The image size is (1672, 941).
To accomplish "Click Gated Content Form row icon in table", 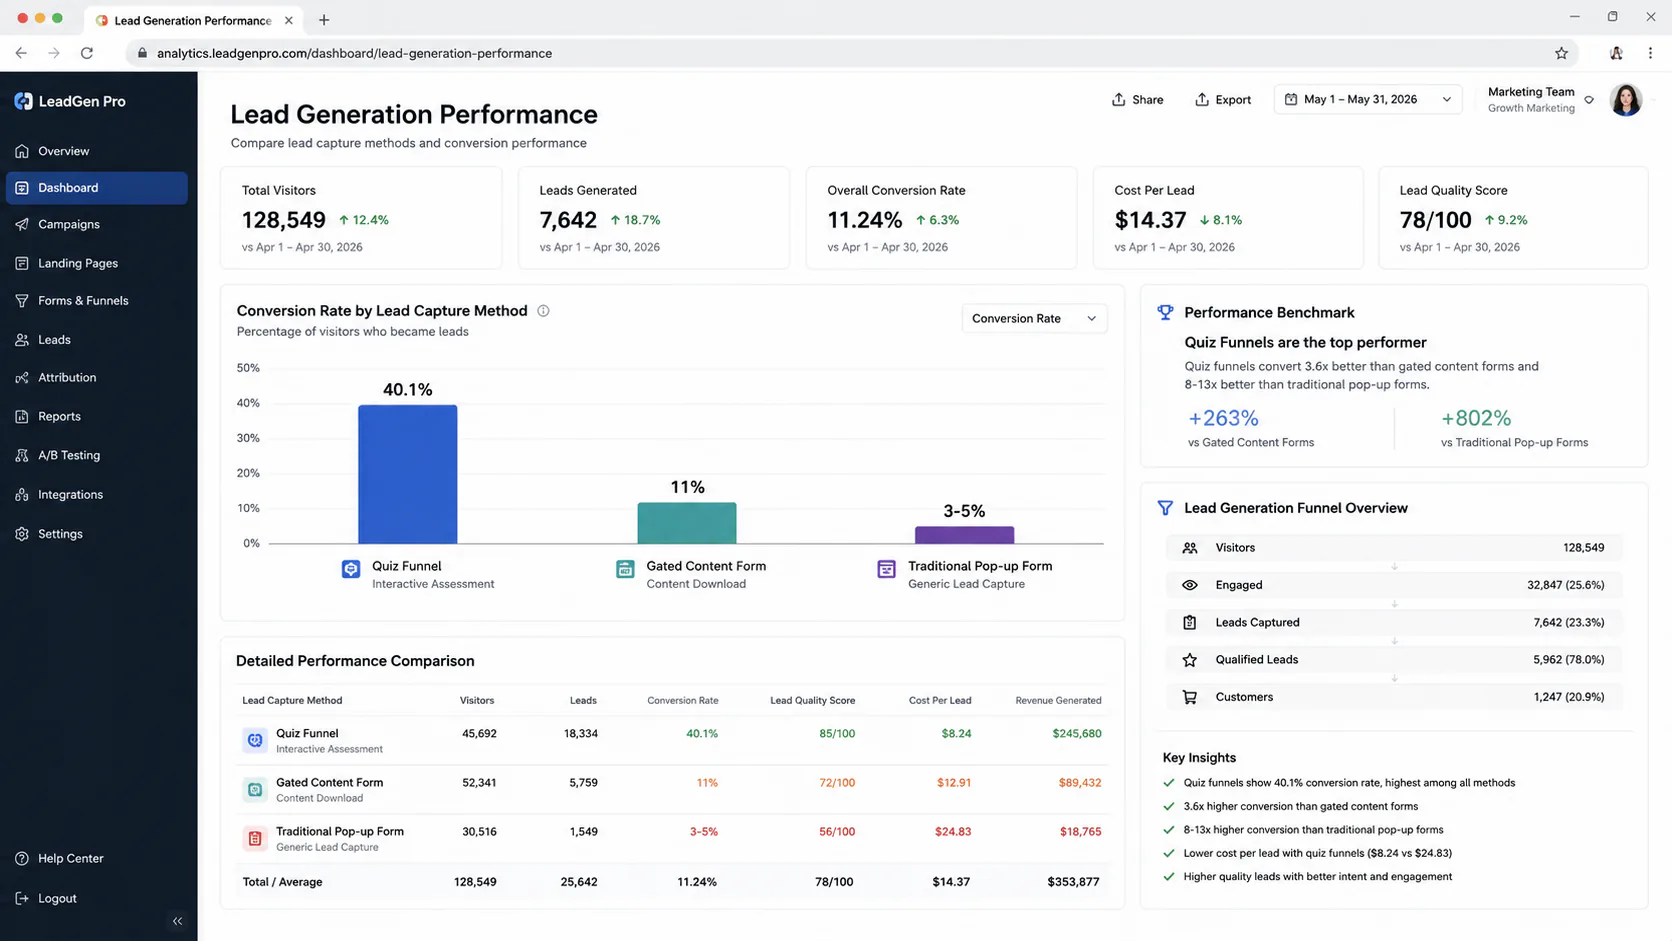I will (255, 790).
